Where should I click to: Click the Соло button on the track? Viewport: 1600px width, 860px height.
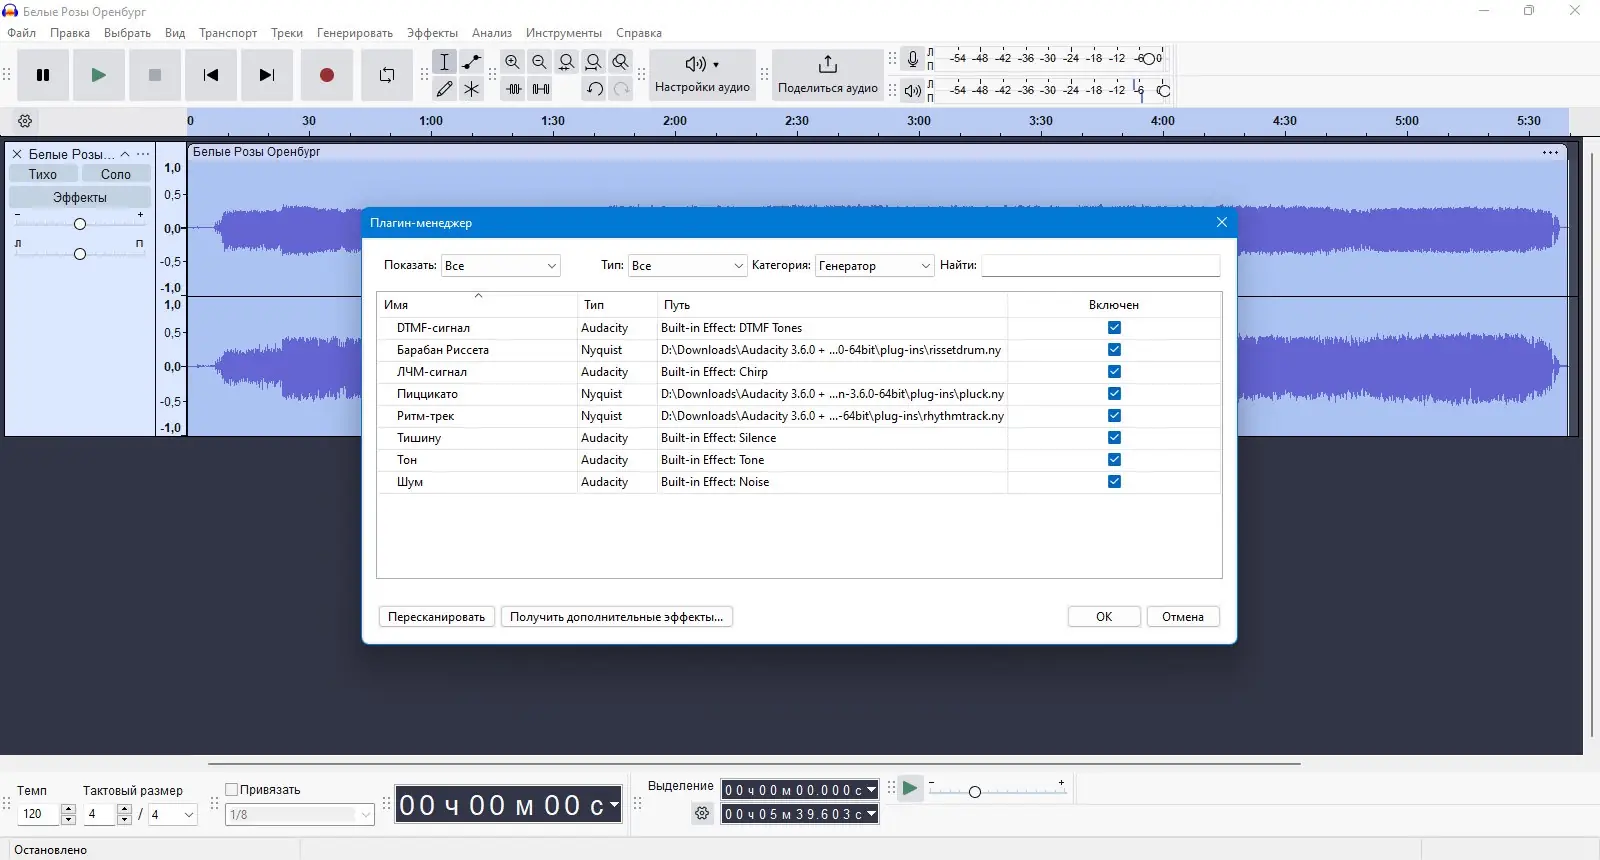116,174
